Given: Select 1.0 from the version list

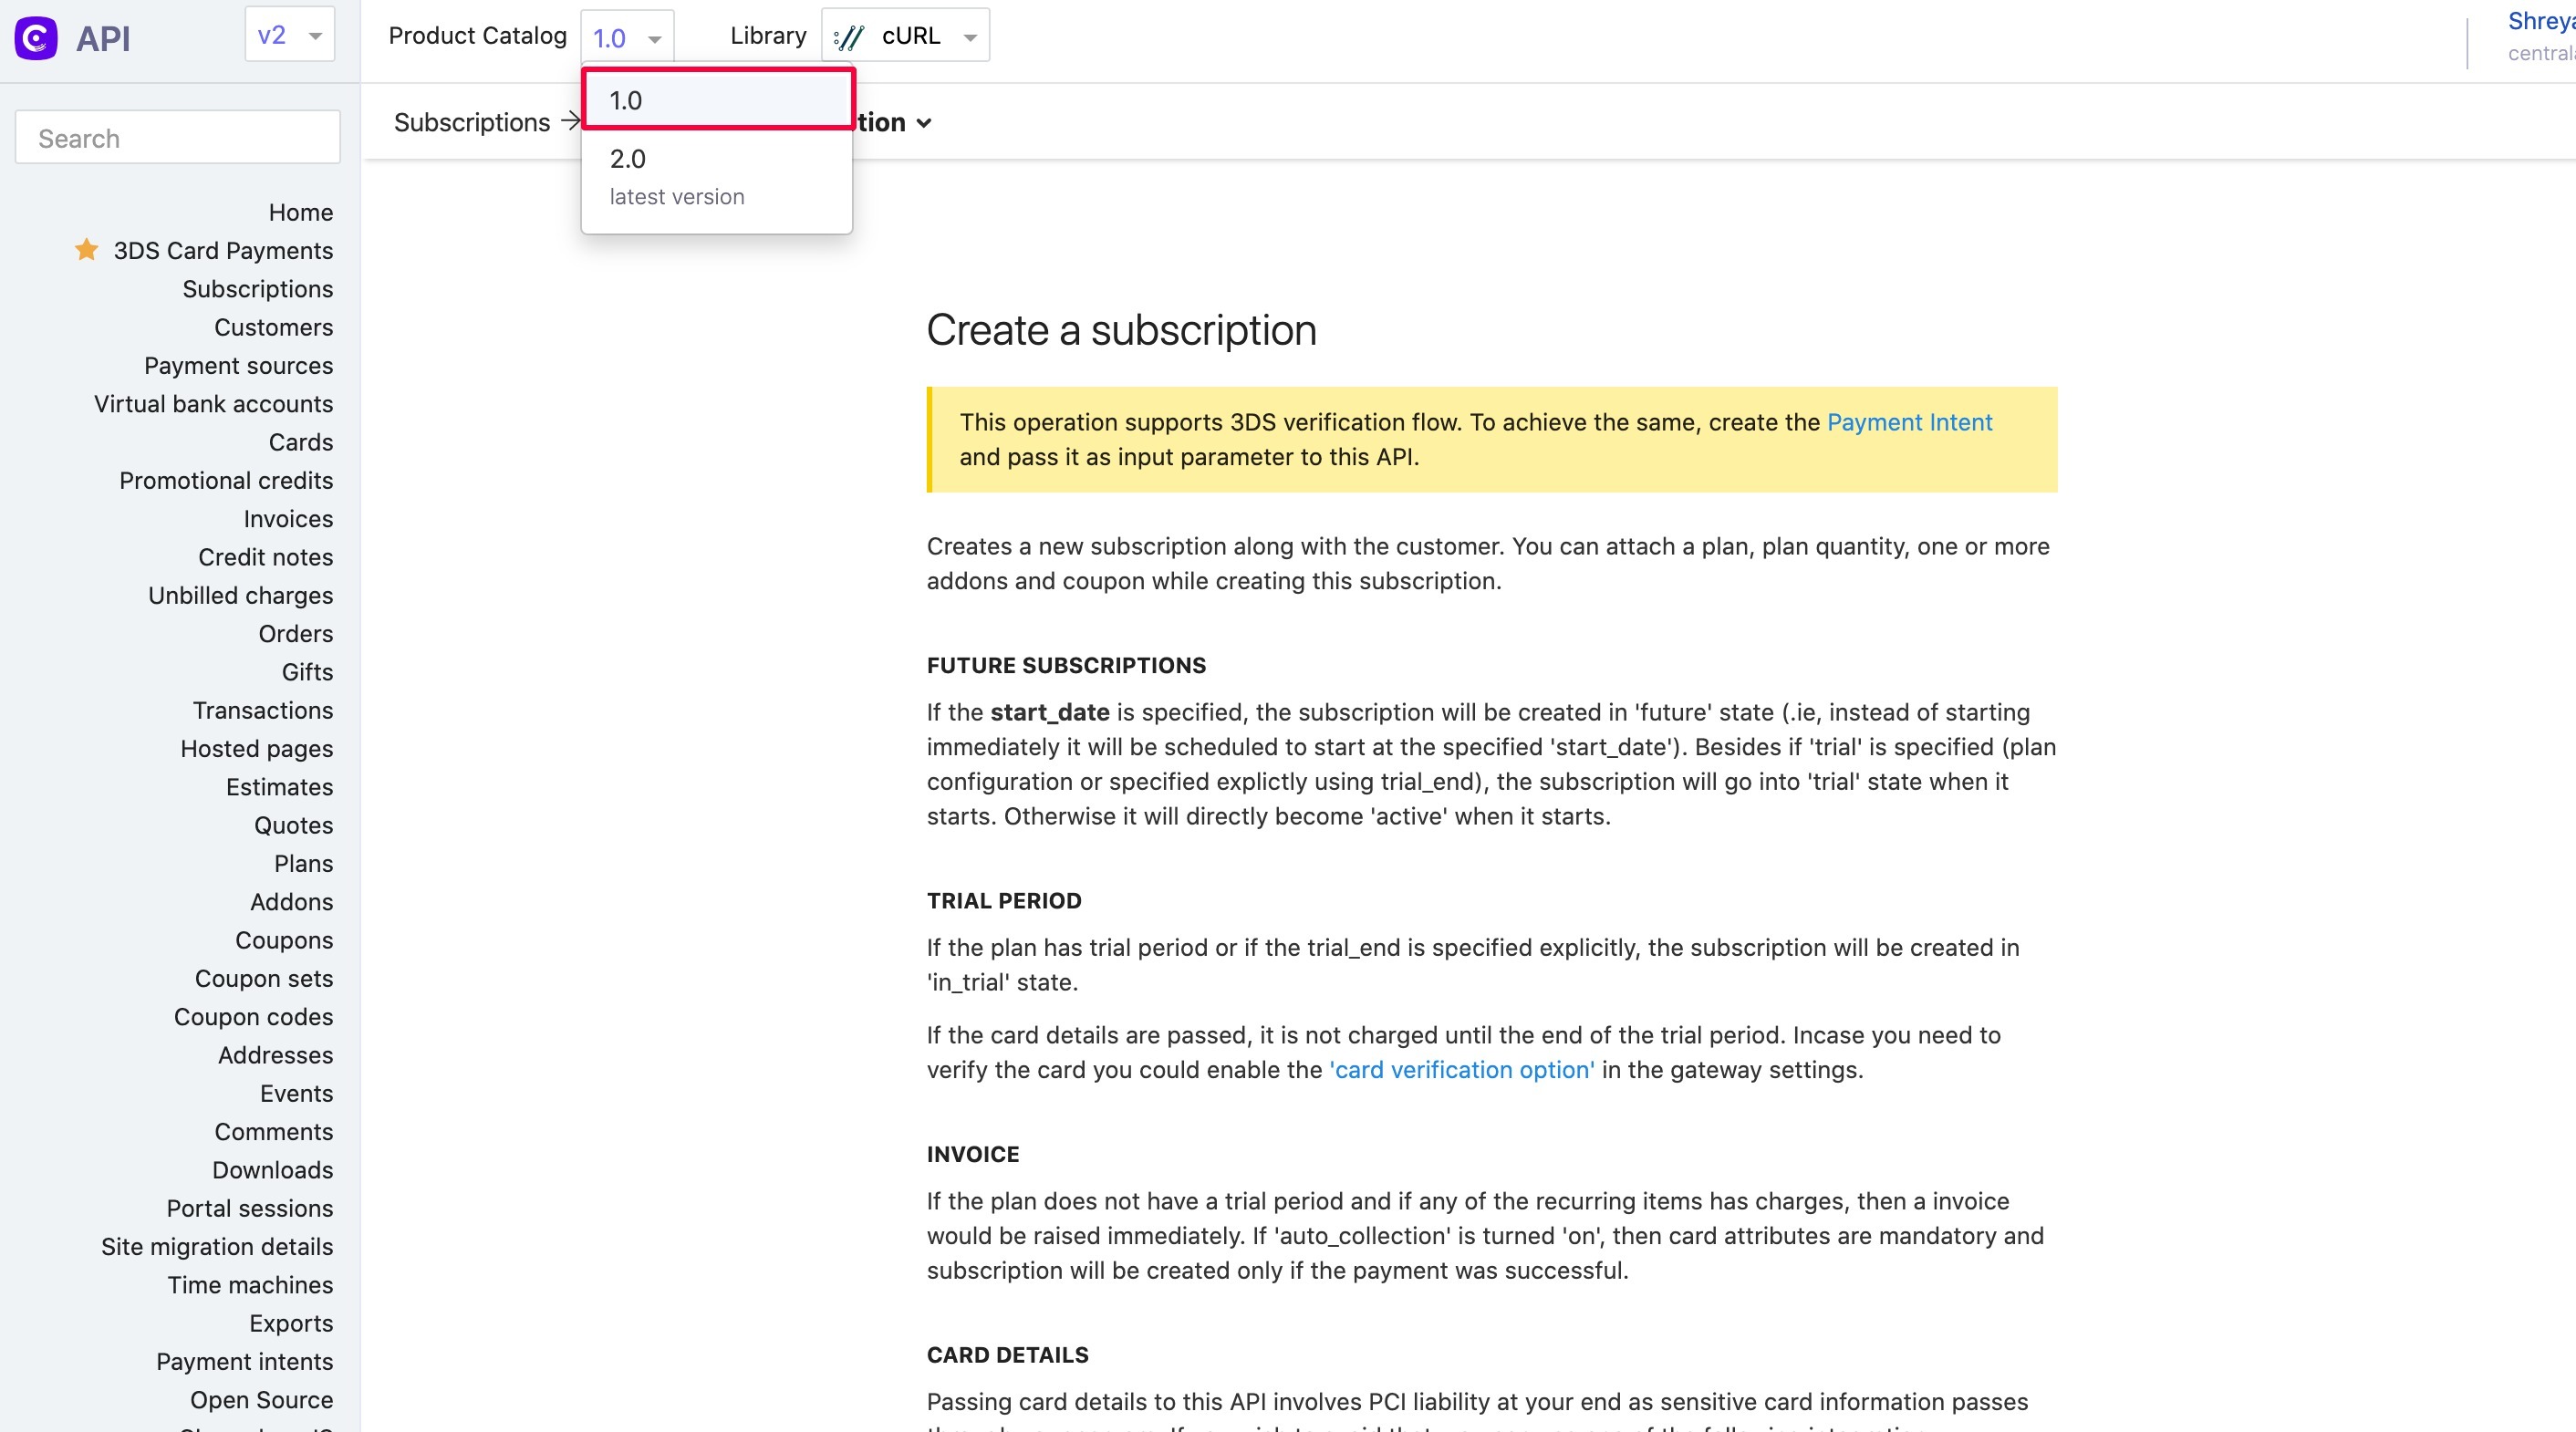Looking at the screenshot, I should click(717, 99).
